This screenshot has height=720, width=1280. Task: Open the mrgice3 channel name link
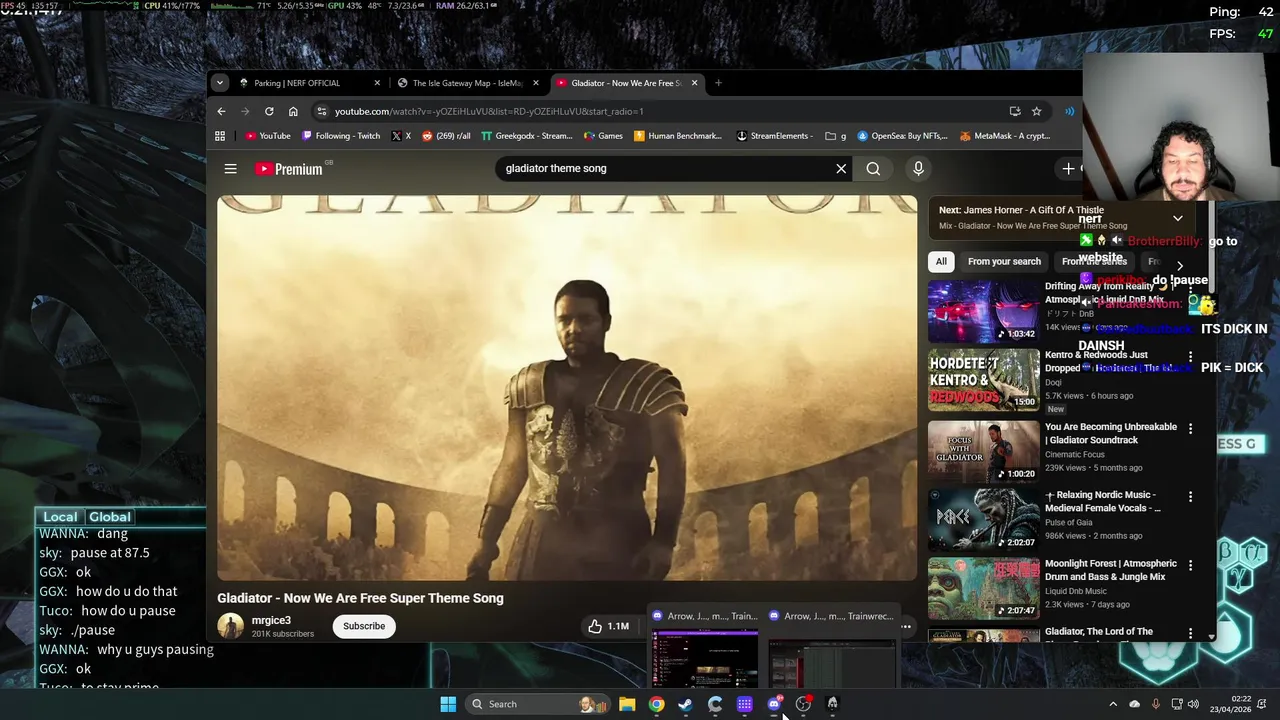pyautogui.click(x=271, y=620)
